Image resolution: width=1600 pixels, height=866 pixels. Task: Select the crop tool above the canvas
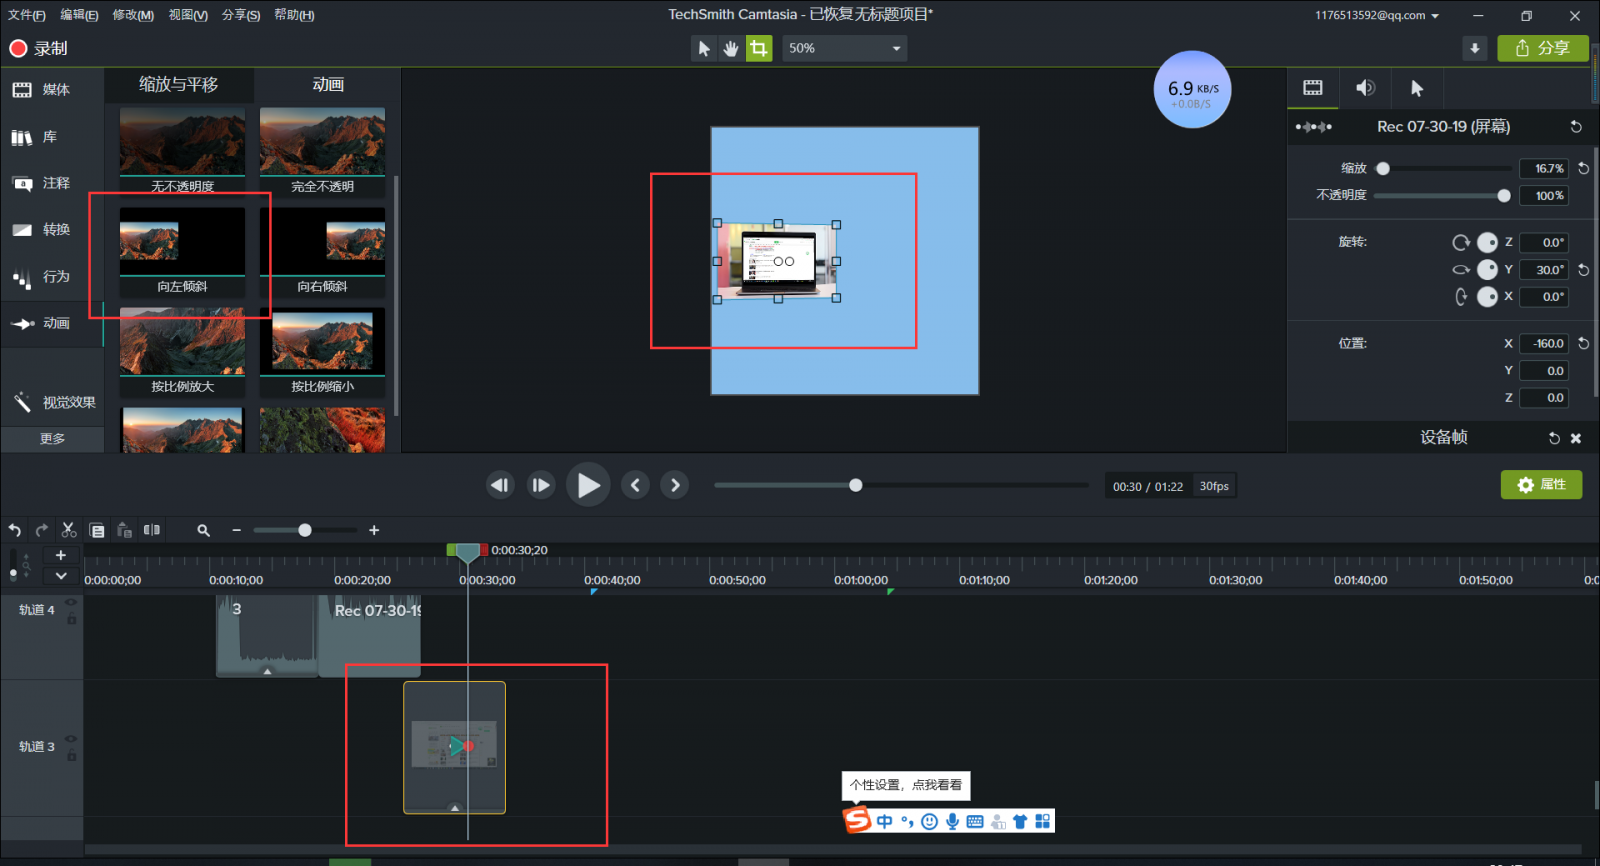pyautogui.click(x=759, y=48)
